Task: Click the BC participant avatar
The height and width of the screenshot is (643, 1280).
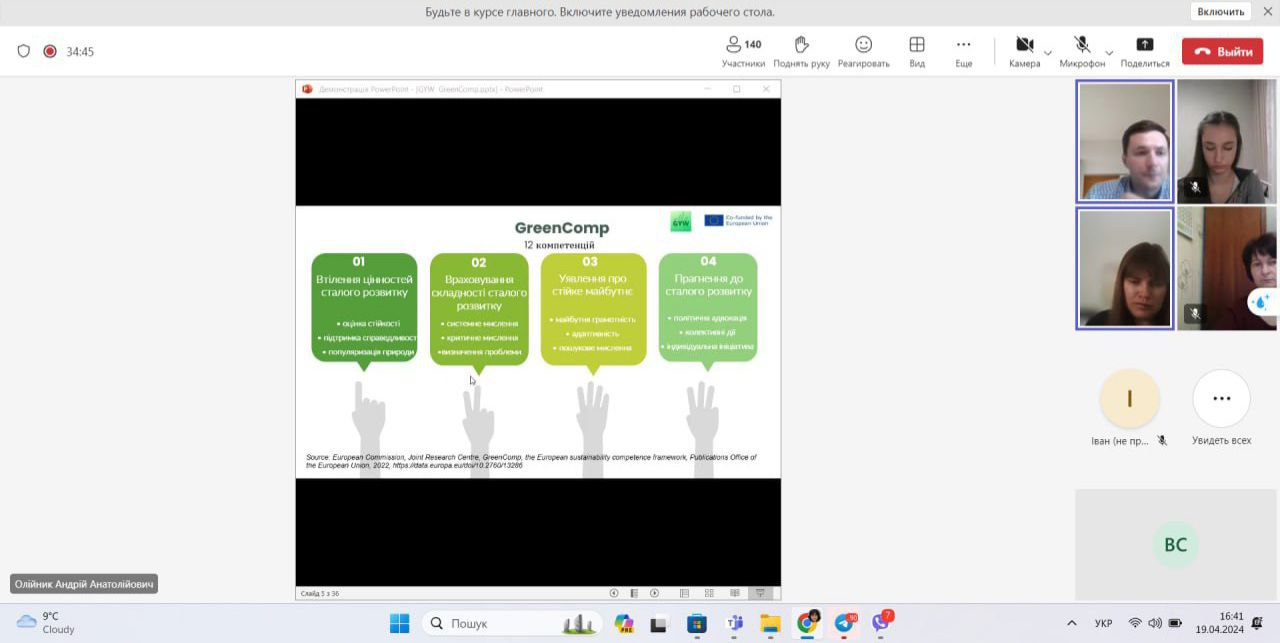Action: [x=1175, y=545]
